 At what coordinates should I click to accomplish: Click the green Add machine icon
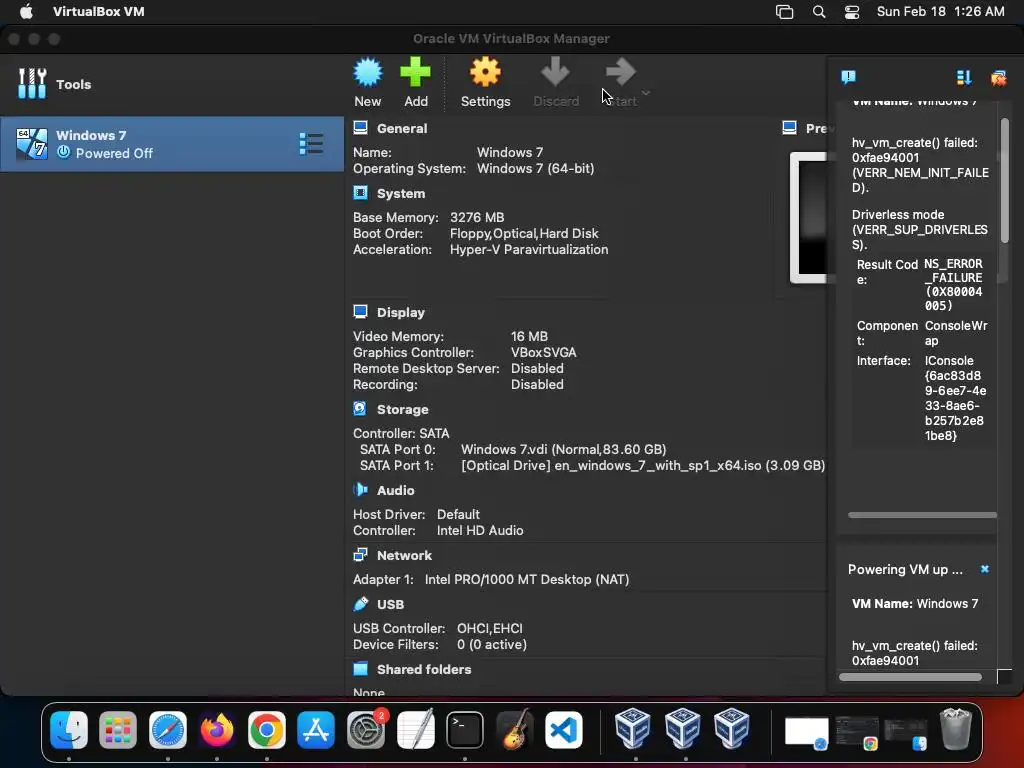[x=415, y=72]
